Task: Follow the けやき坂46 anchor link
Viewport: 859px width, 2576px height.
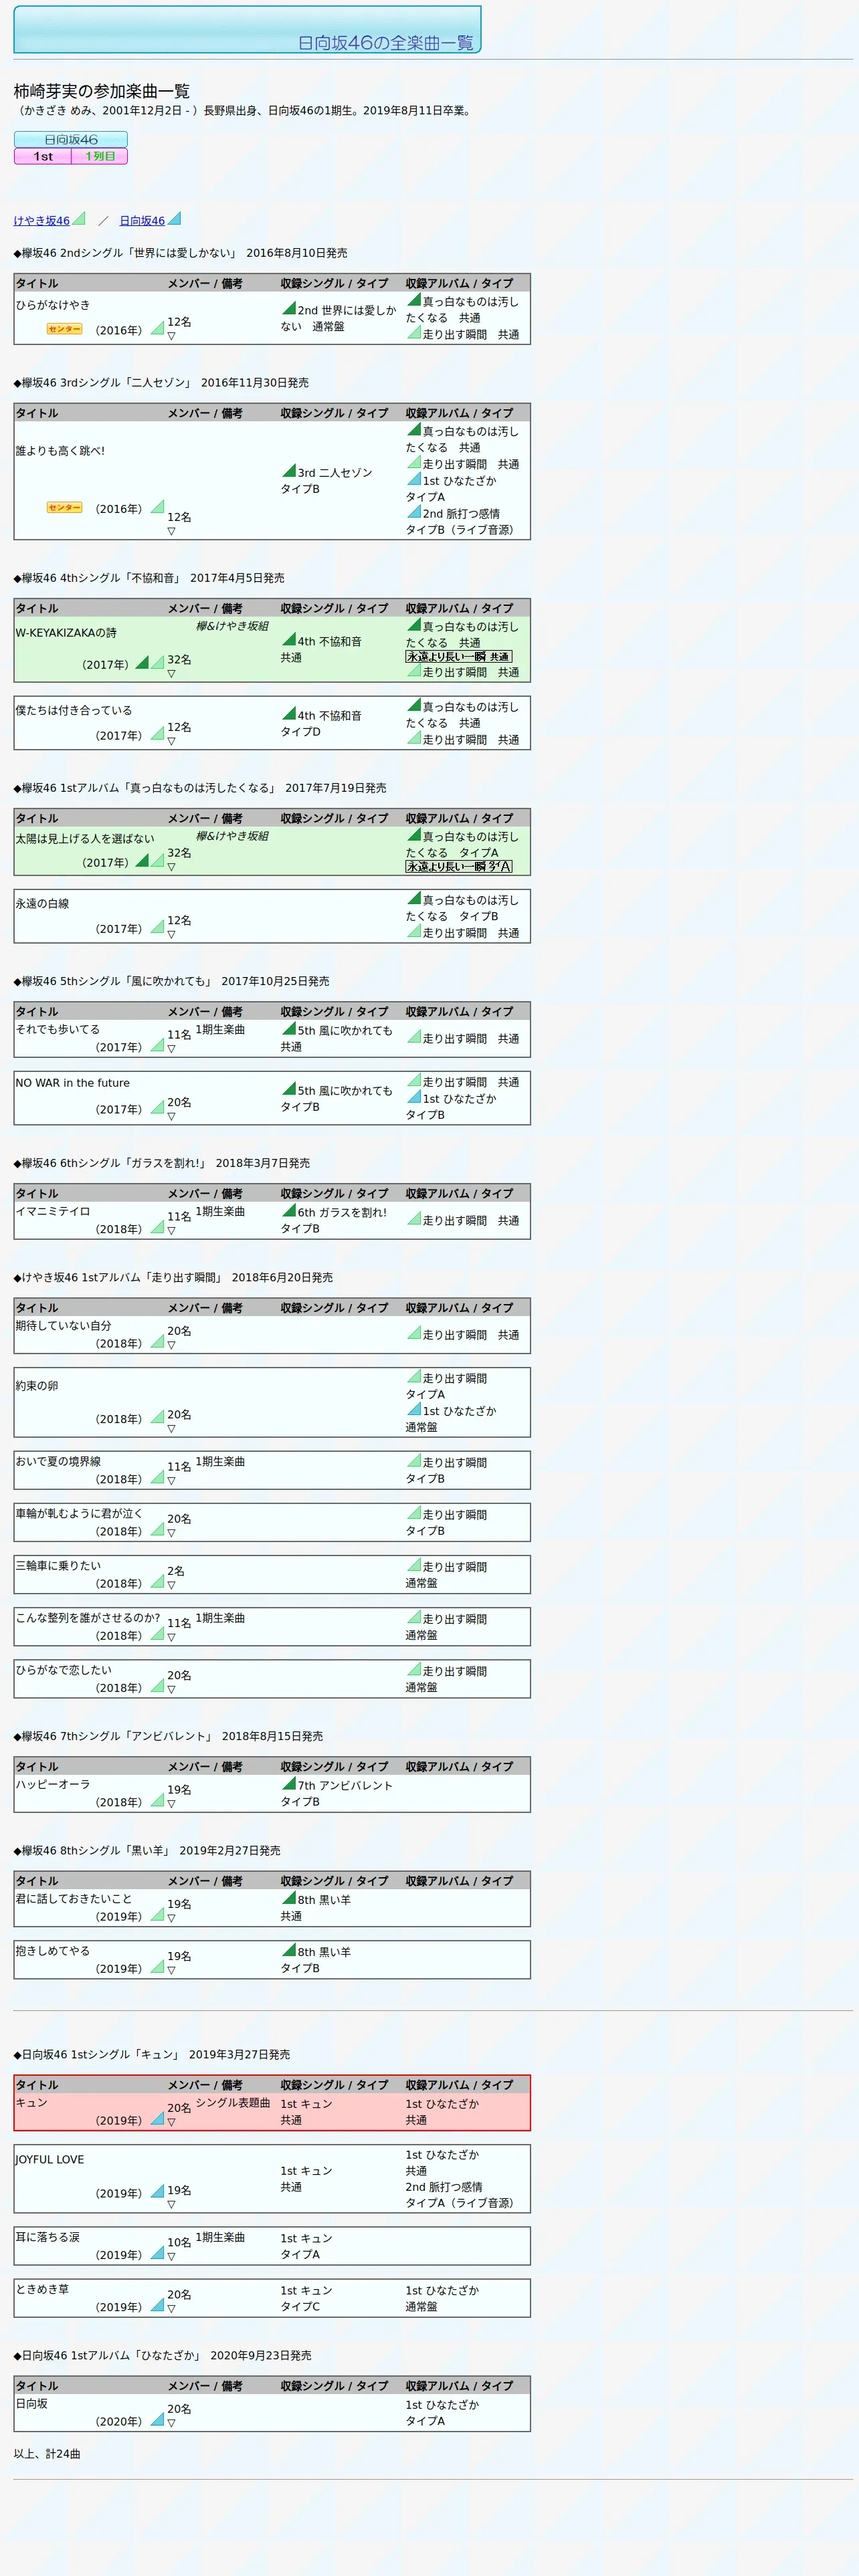Action: 41,221
